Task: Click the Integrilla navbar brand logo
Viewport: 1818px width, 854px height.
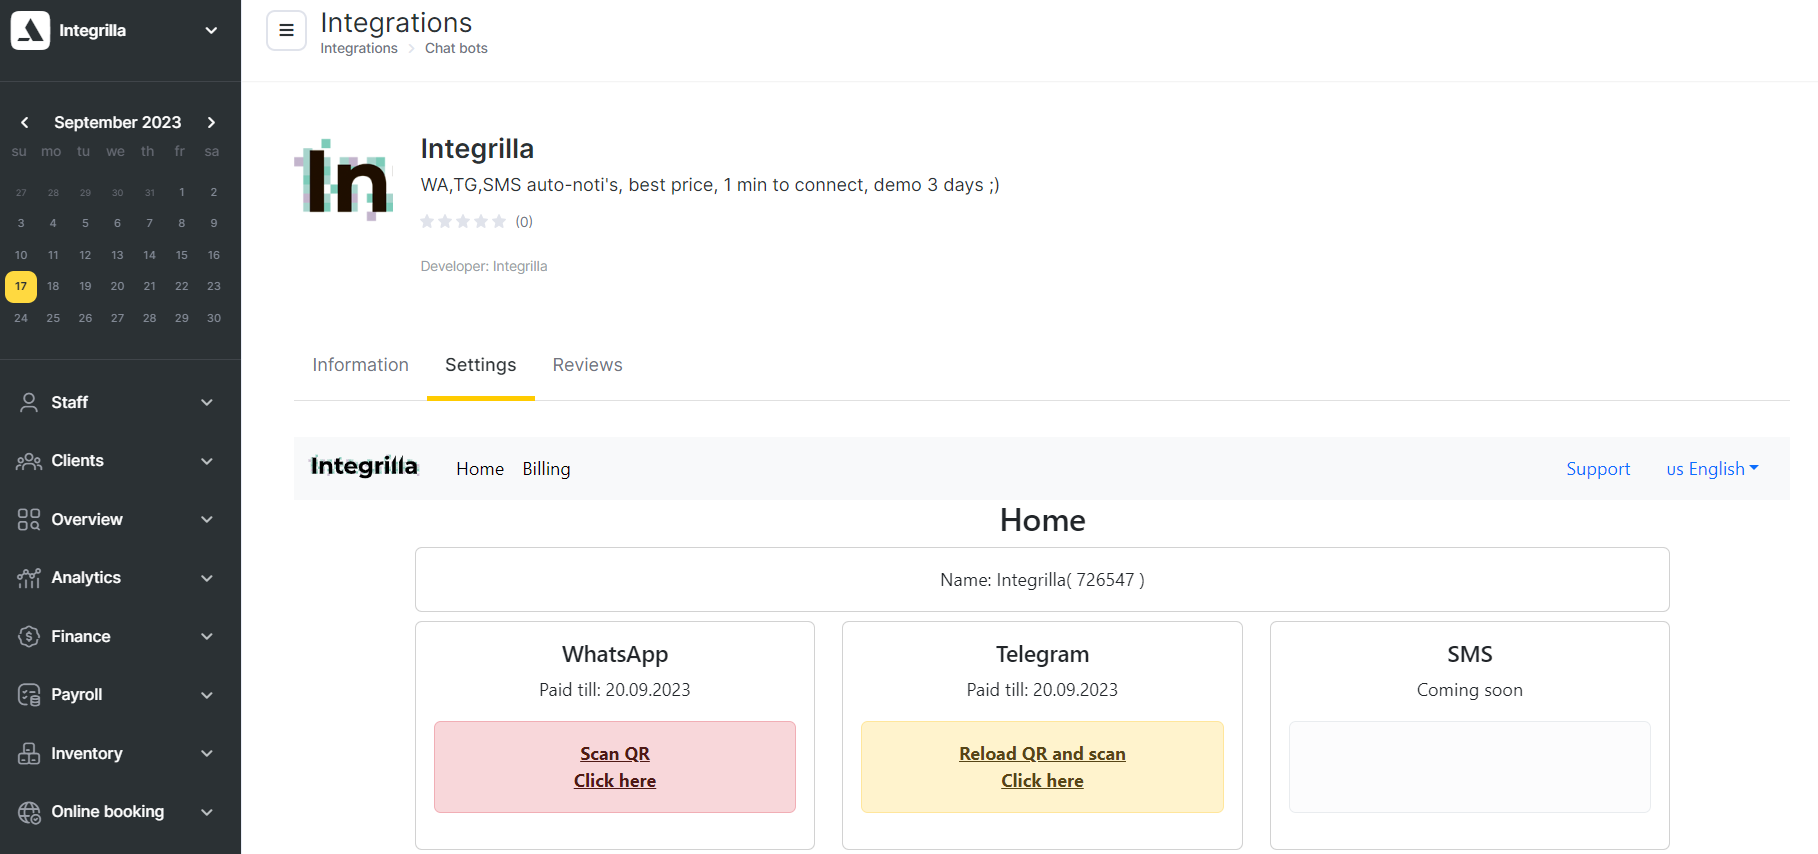Action: (x=364, y=466)
